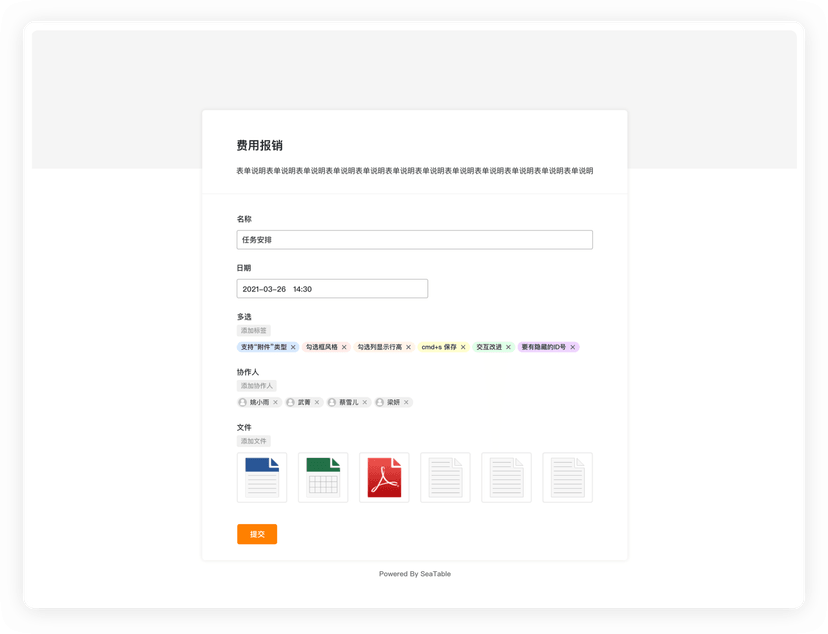Focus the 名称 input containing 任务安排
The width and height of the screenshot is (828, 634).
[x=415, y=240]
